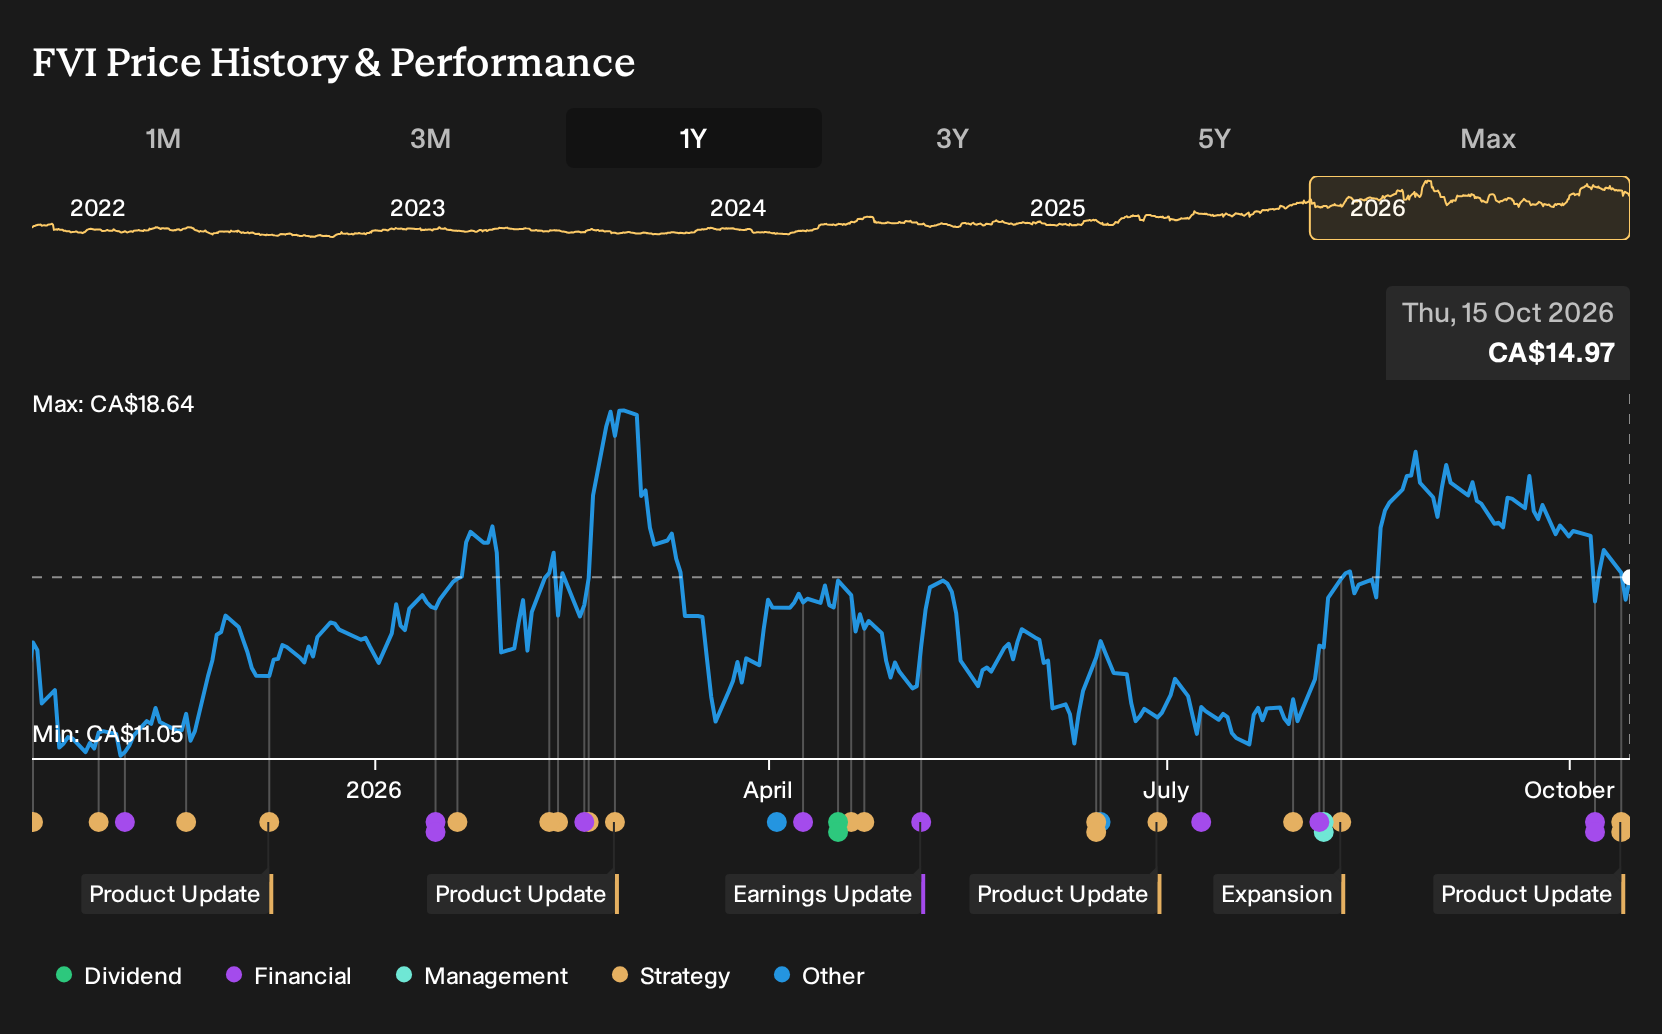Screen dimensions: 1662x1034
Task: Select the 1M time range tab
Action: (163, 138)
